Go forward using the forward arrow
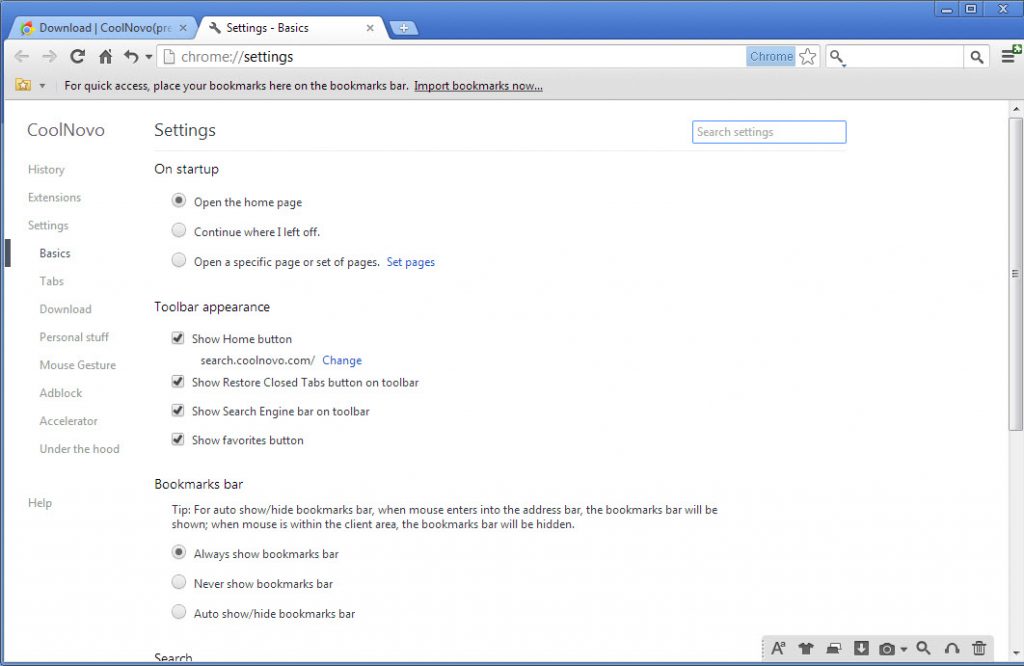This screenshot has width=1024, height=666. click(x=50, y=57)
